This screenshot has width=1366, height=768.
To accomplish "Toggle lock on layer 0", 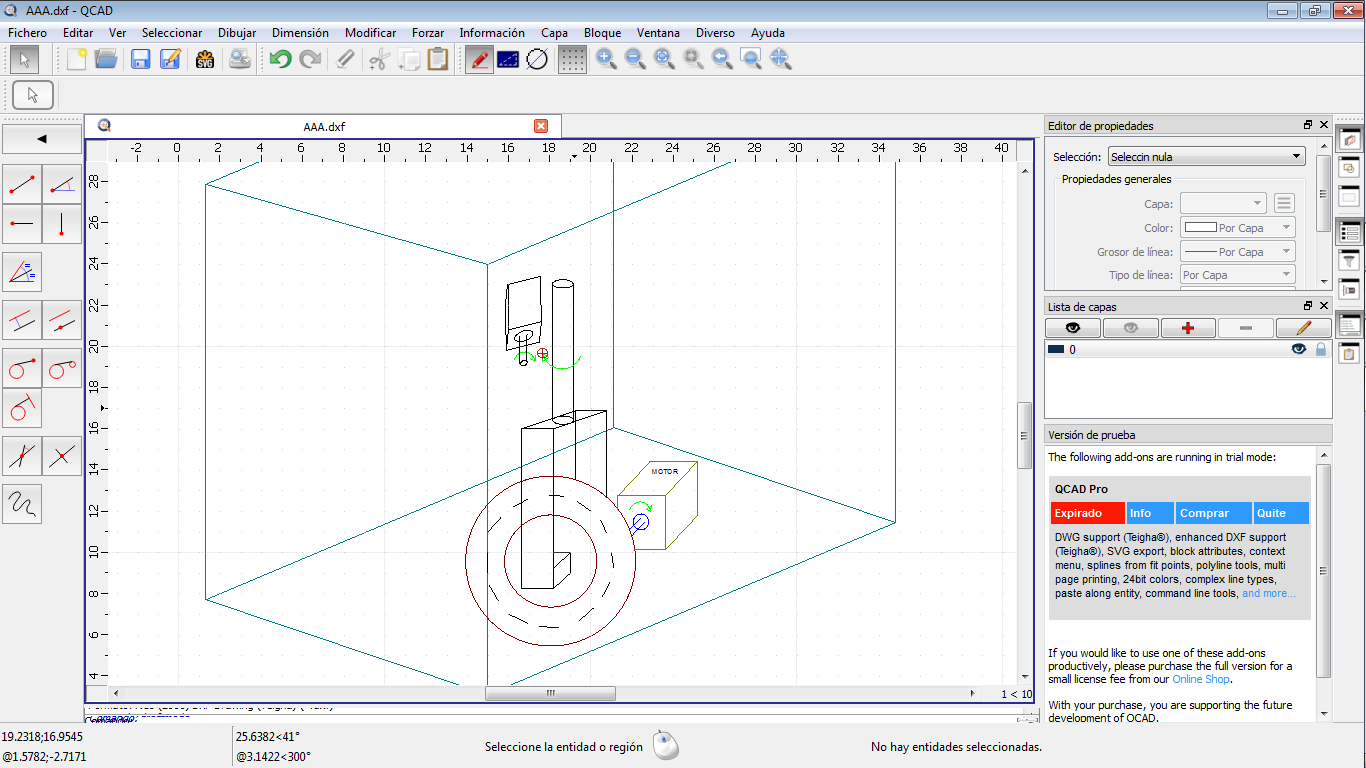I will point(1321,349).
